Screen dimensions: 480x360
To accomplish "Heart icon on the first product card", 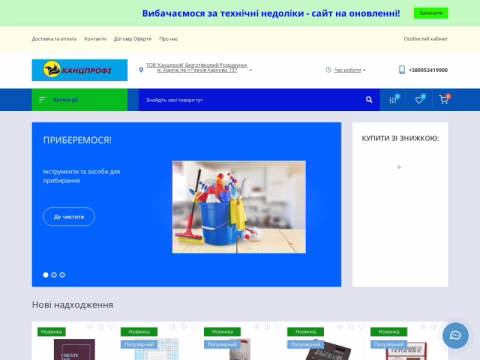I will (x=111, y=327).
